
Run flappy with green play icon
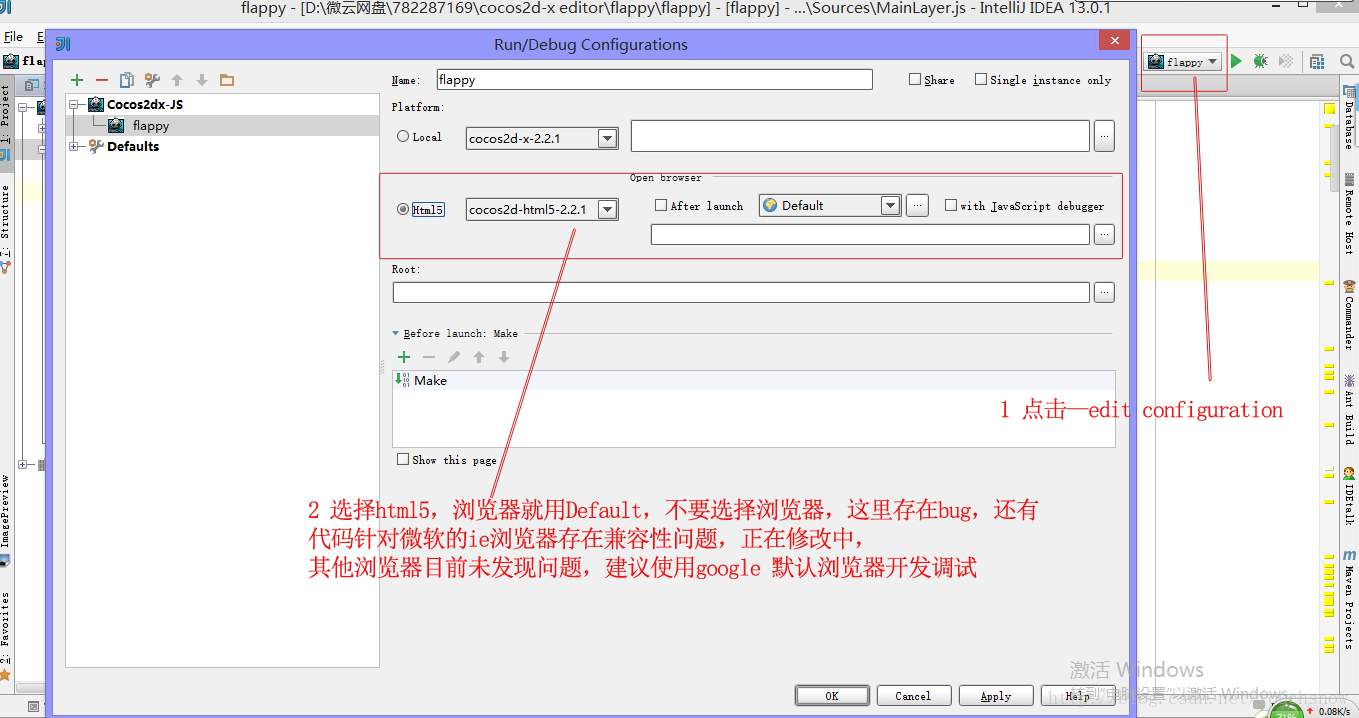[1236, 61]
